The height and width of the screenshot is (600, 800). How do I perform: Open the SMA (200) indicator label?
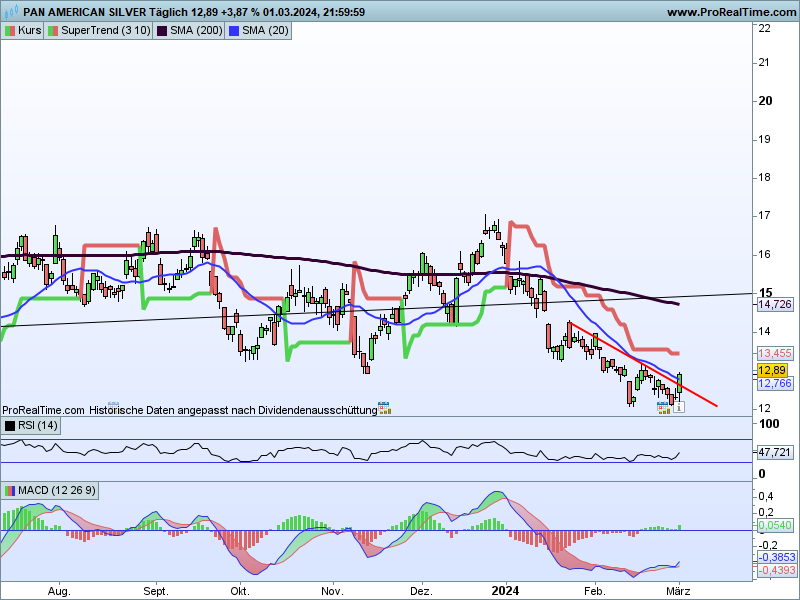196,31
